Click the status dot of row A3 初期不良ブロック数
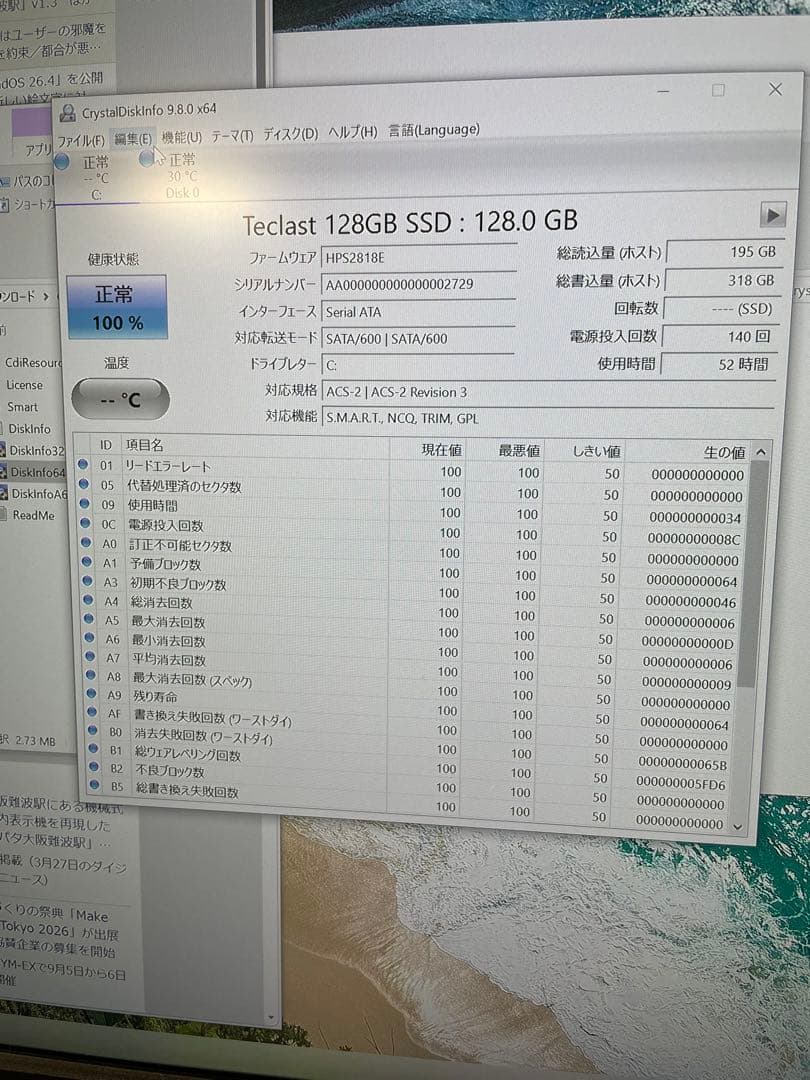The image size is (810, 1080). (x=87, y=581)
